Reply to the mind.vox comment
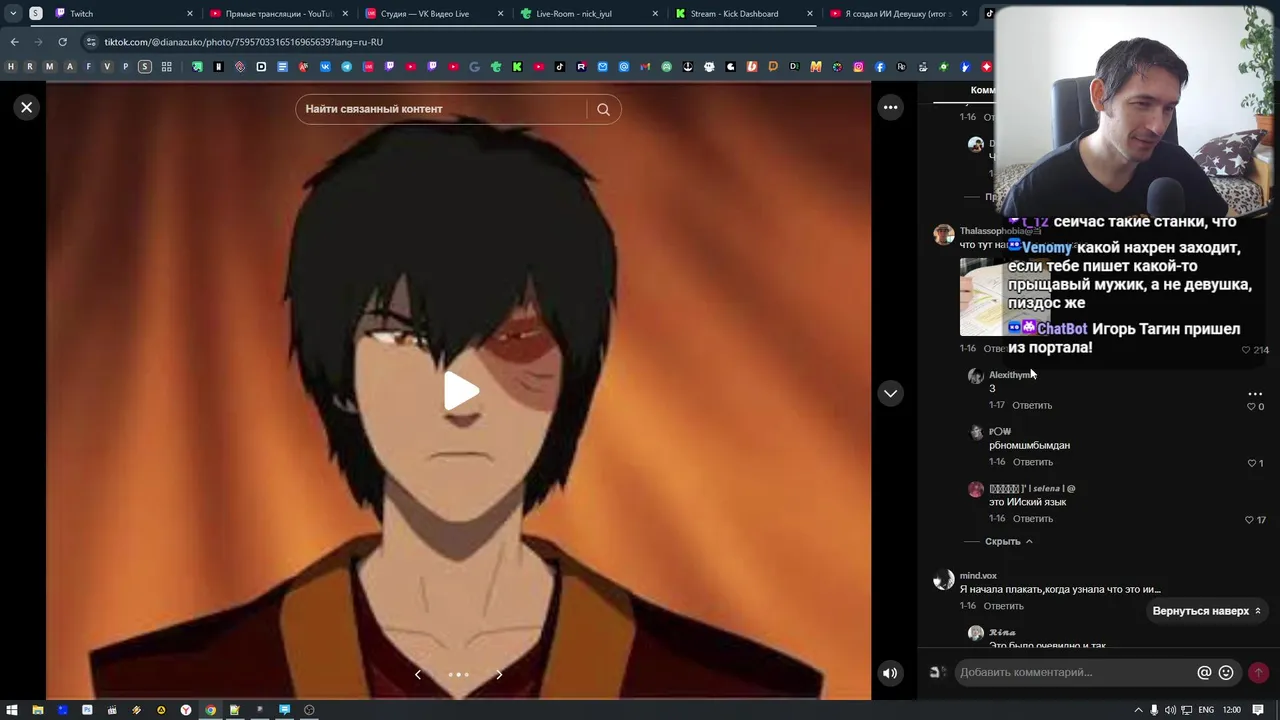The image size is (1280, 720). click(1004, 606)
